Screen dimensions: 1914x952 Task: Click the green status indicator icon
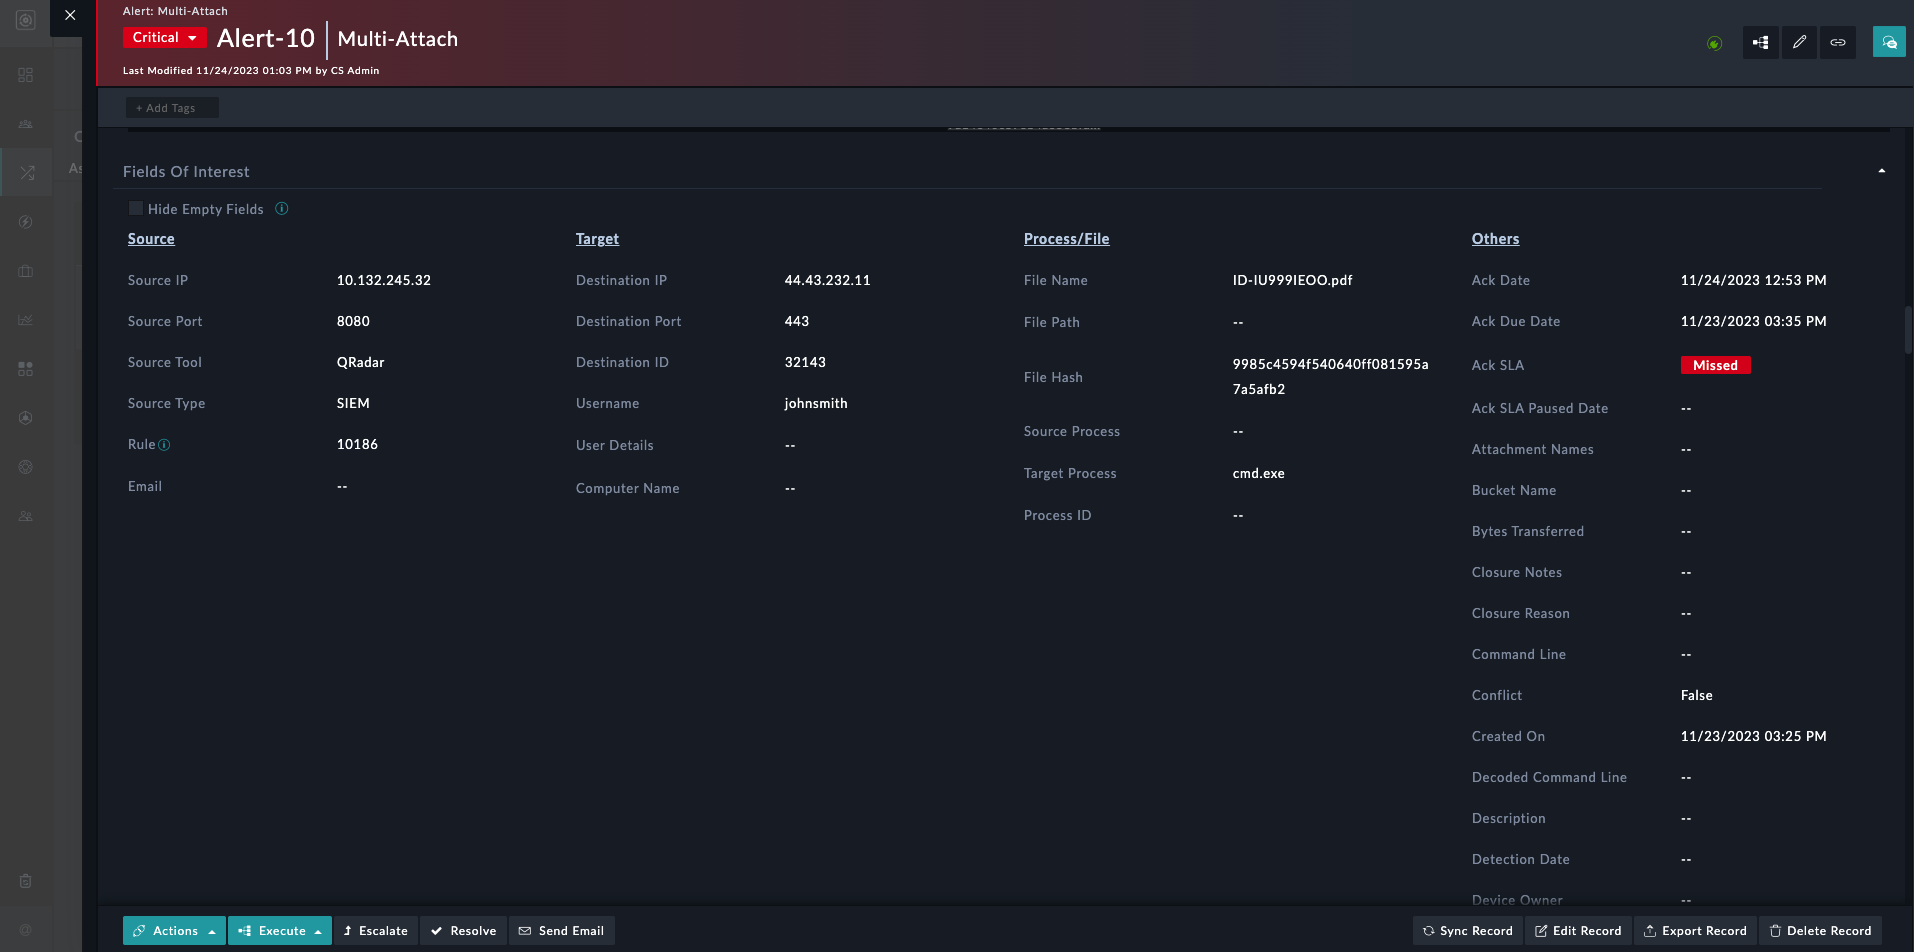(1714, 43)
